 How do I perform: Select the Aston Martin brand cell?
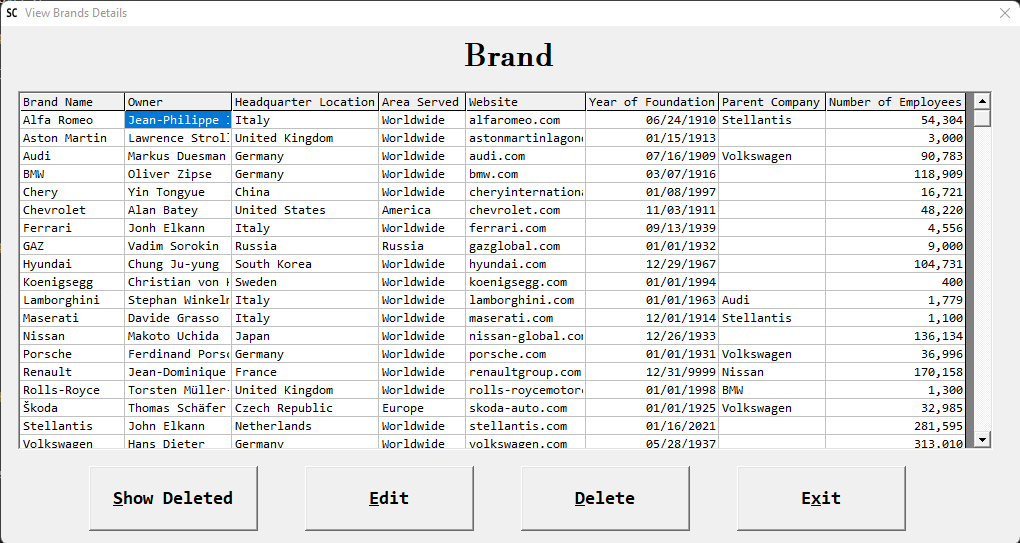pos(72,138)
